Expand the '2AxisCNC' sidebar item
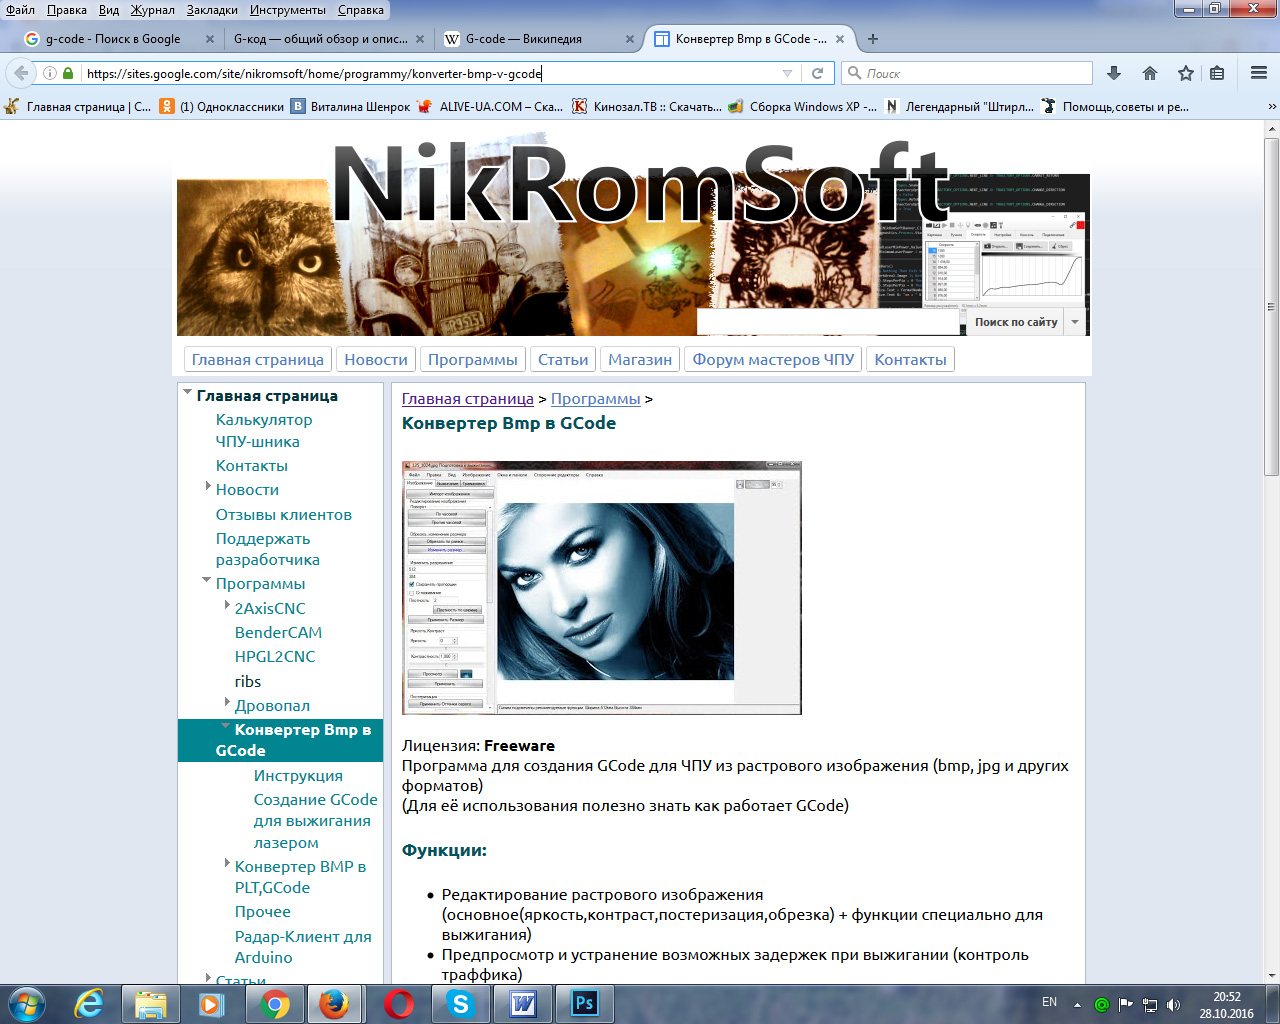 [227, 606]
